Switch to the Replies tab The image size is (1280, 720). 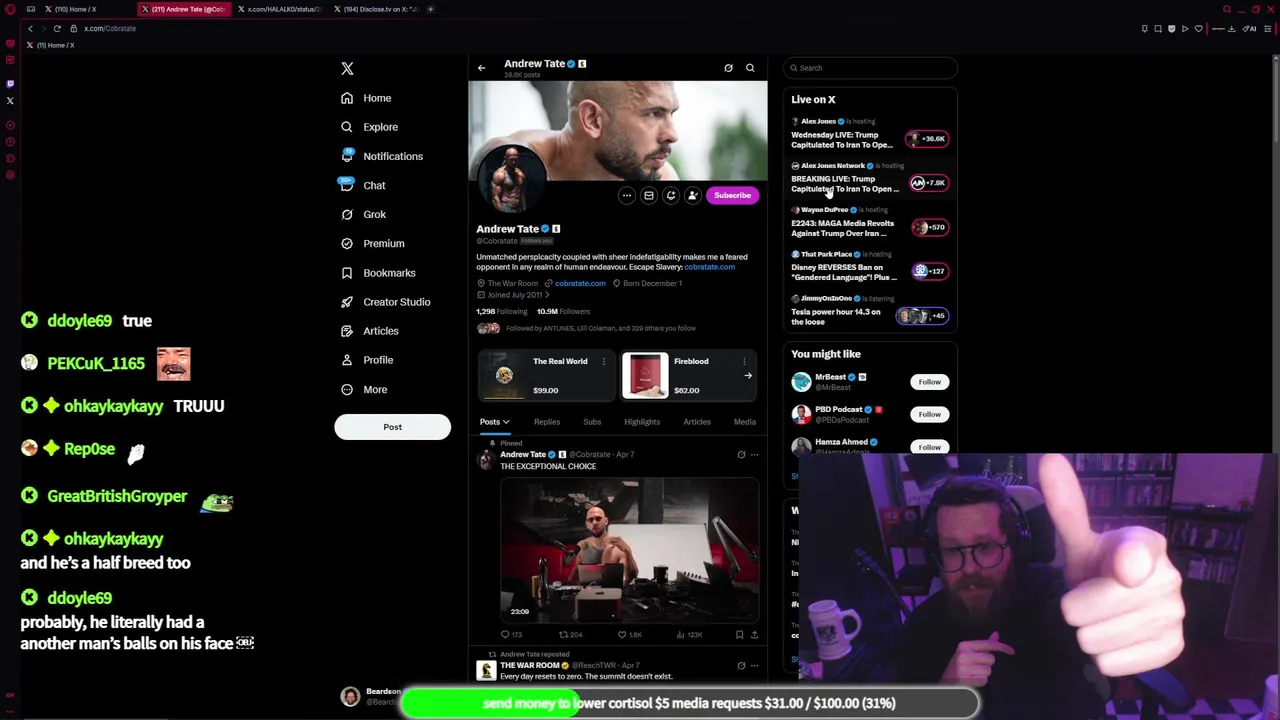coord(546,422)
